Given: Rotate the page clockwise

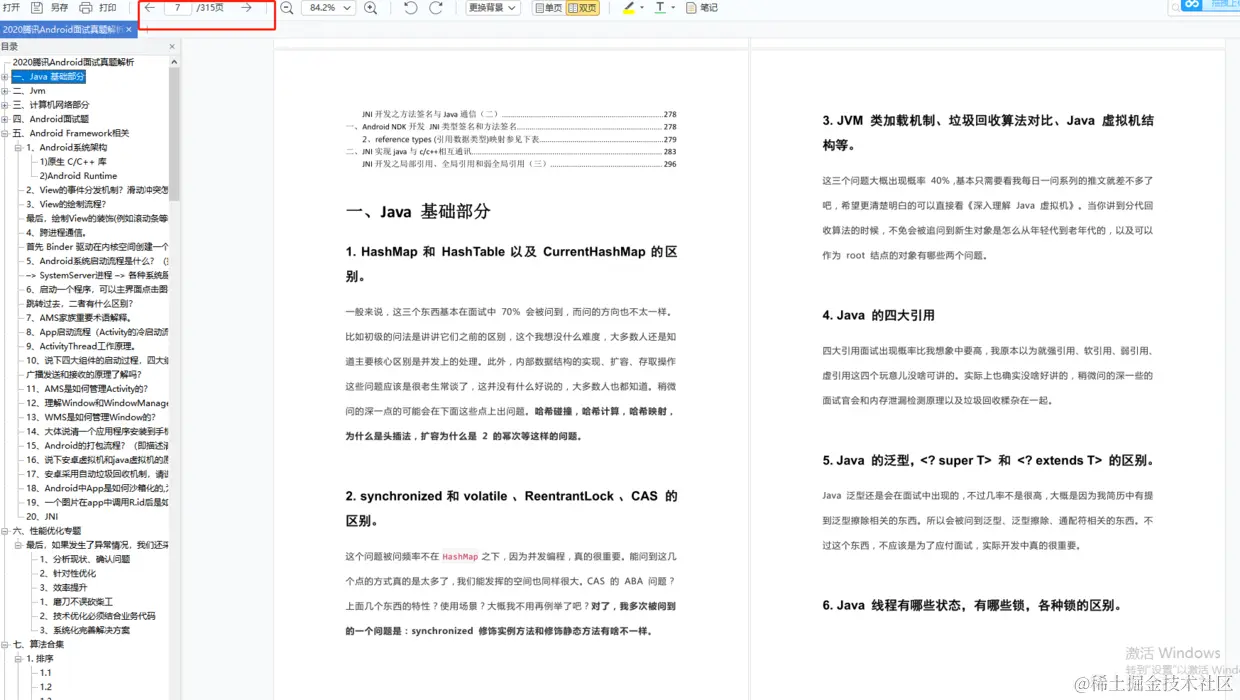Looking at the screenshot, I should click(436, 8).
